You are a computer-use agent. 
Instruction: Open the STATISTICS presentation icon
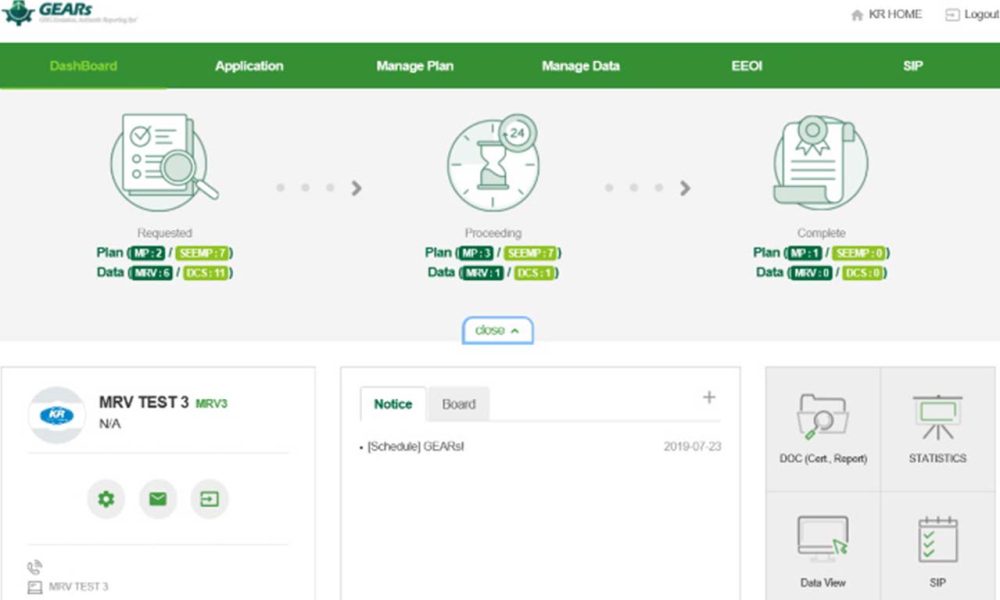(938, 417)
